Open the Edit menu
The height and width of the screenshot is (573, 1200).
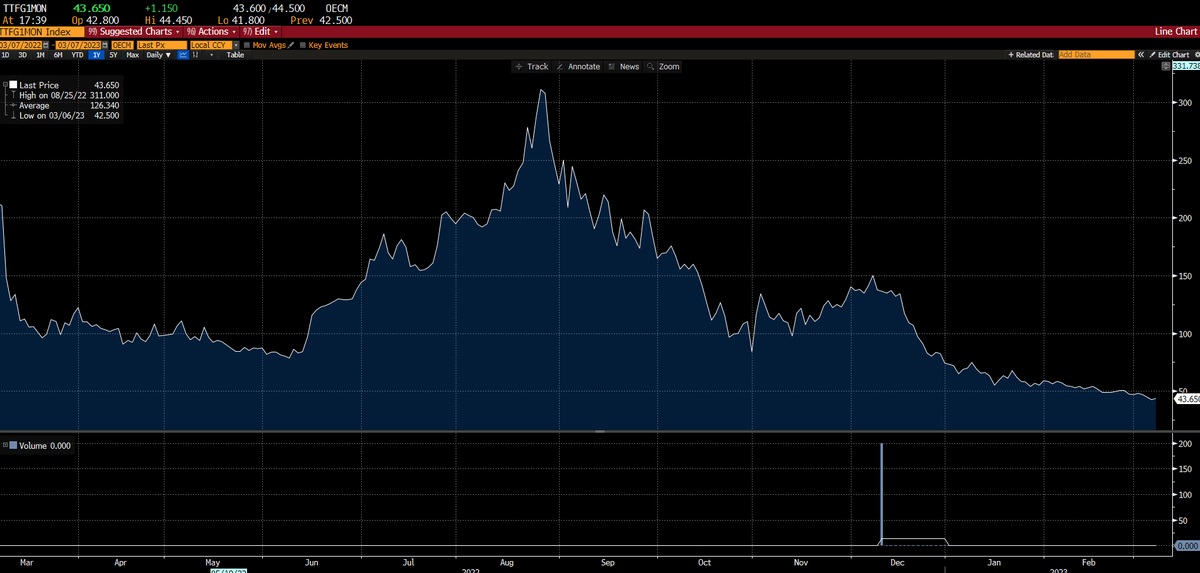tap(260, 32)
